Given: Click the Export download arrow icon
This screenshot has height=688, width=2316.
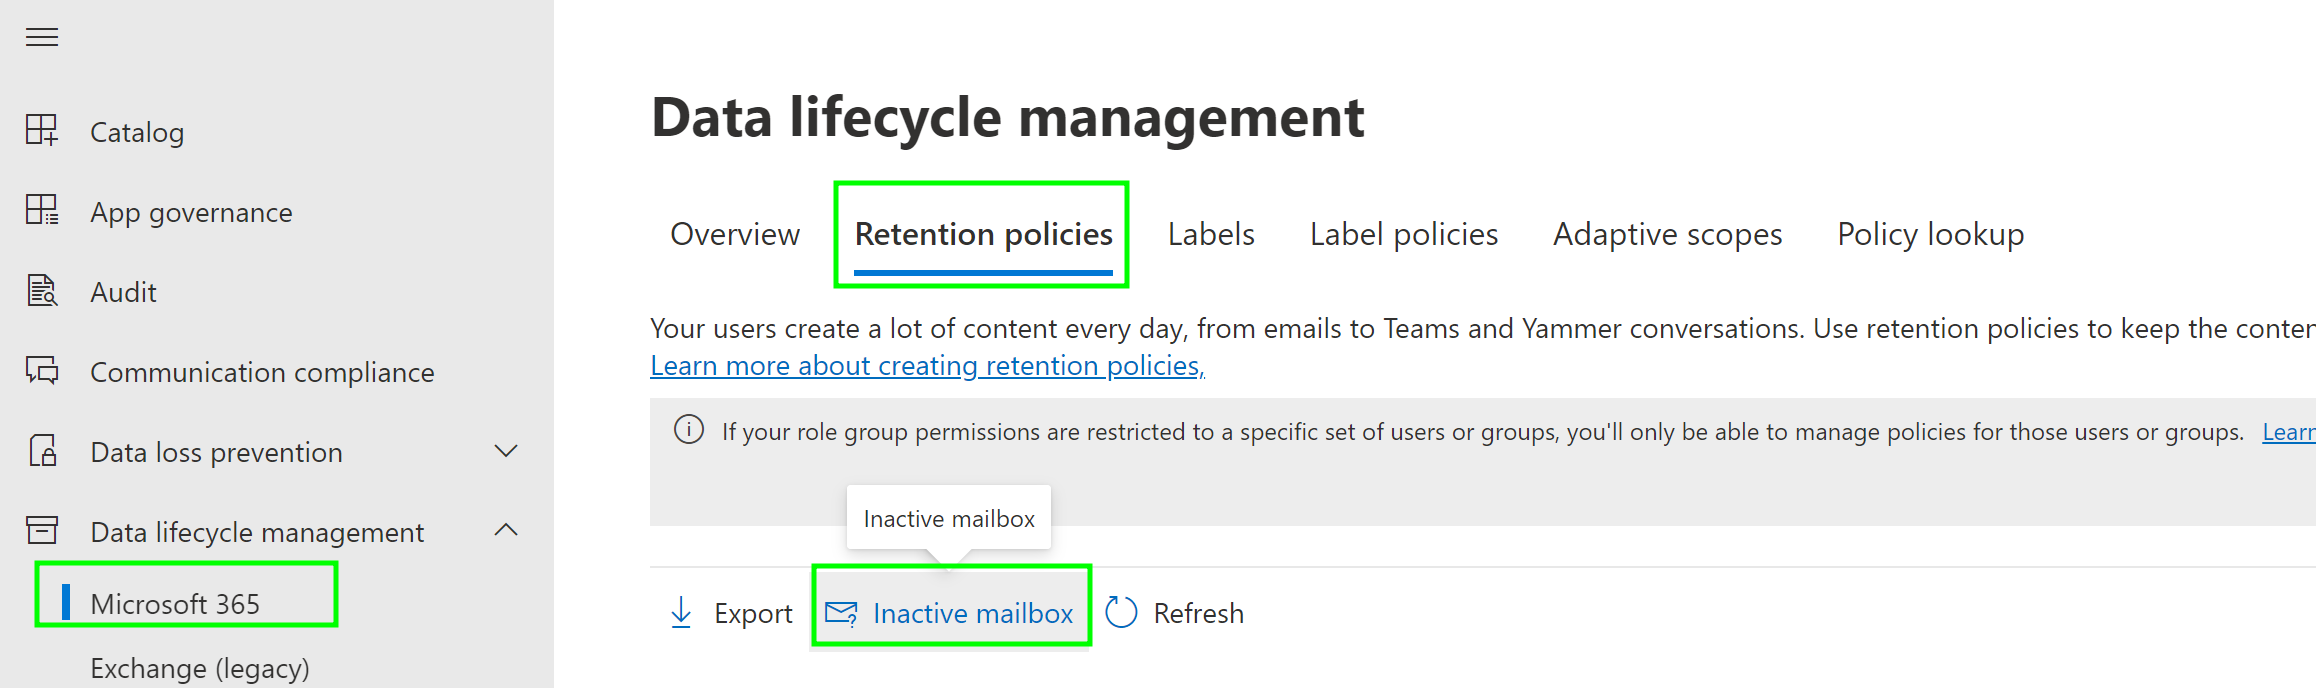Looking at the screenshot, I should [x=681, y=612].
